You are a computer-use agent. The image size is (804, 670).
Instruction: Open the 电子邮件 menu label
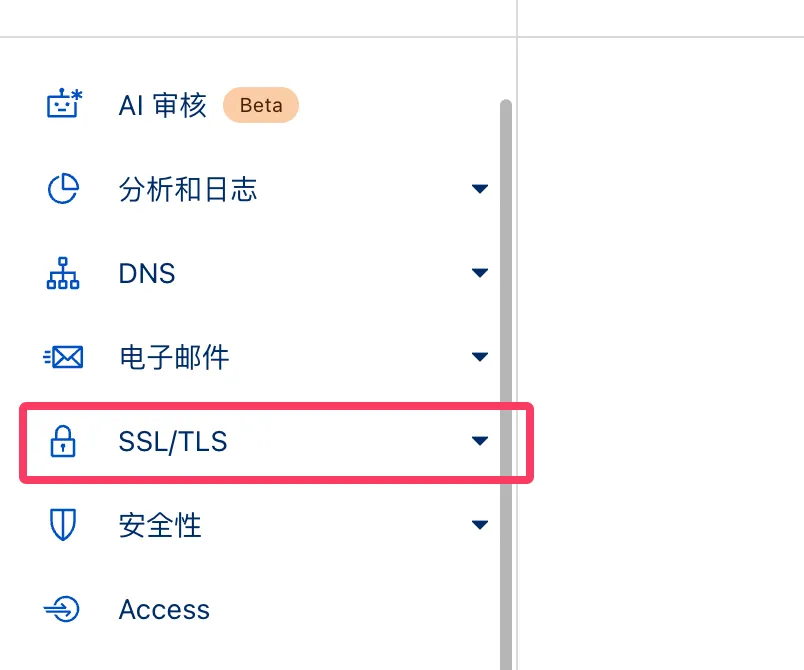(x=173, y=357)
